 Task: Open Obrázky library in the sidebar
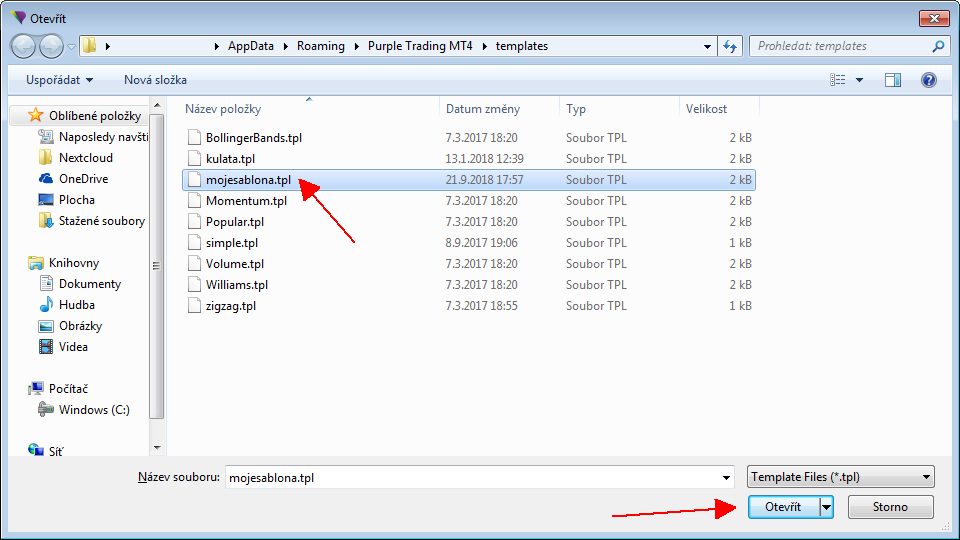(80, 326)
